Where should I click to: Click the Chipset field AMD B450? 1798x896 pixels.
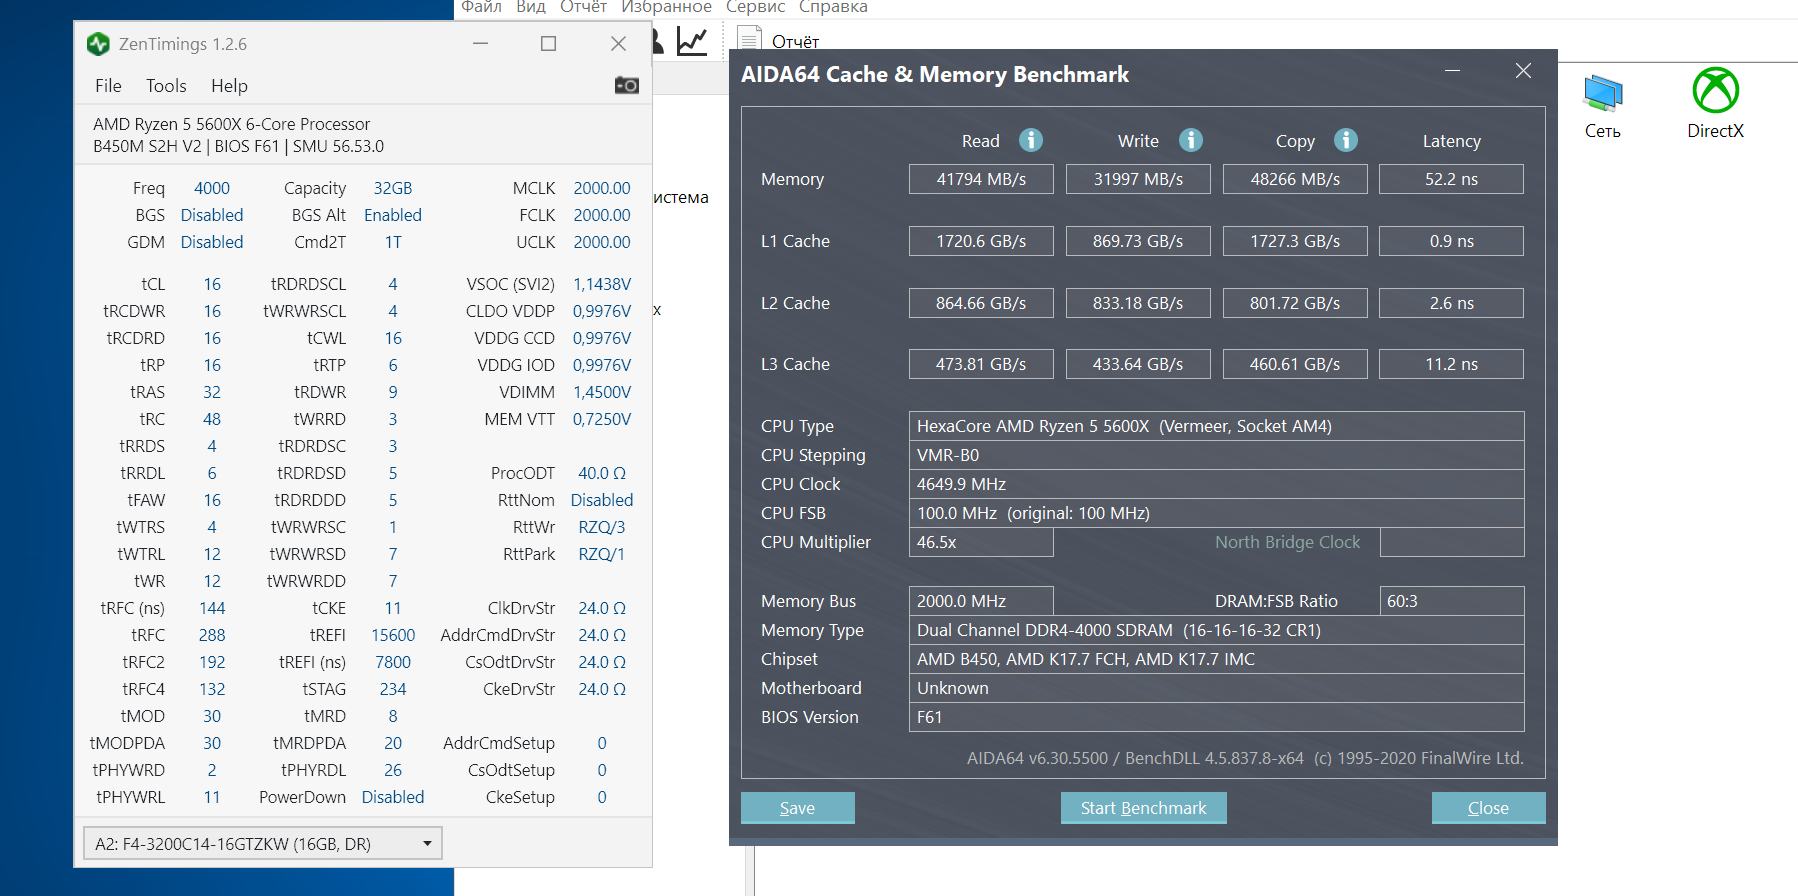point(1216,659)
